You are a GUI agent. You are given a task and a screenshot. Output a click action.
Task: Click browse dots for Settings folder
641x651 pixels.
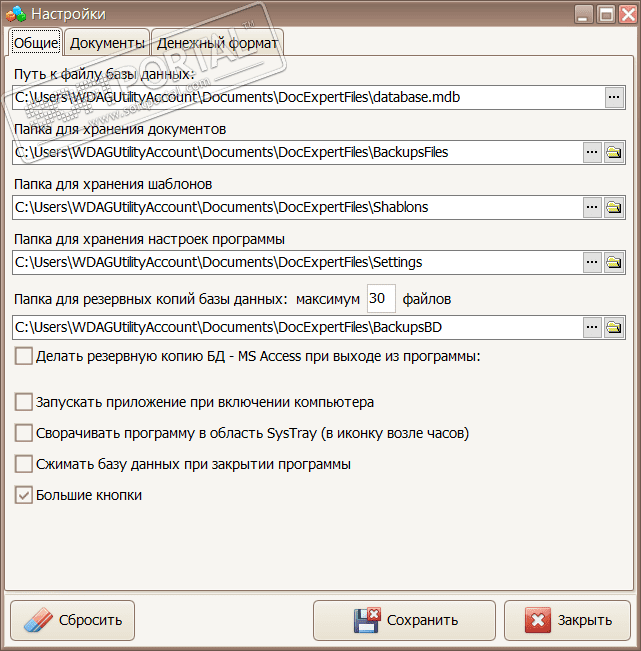592,262
